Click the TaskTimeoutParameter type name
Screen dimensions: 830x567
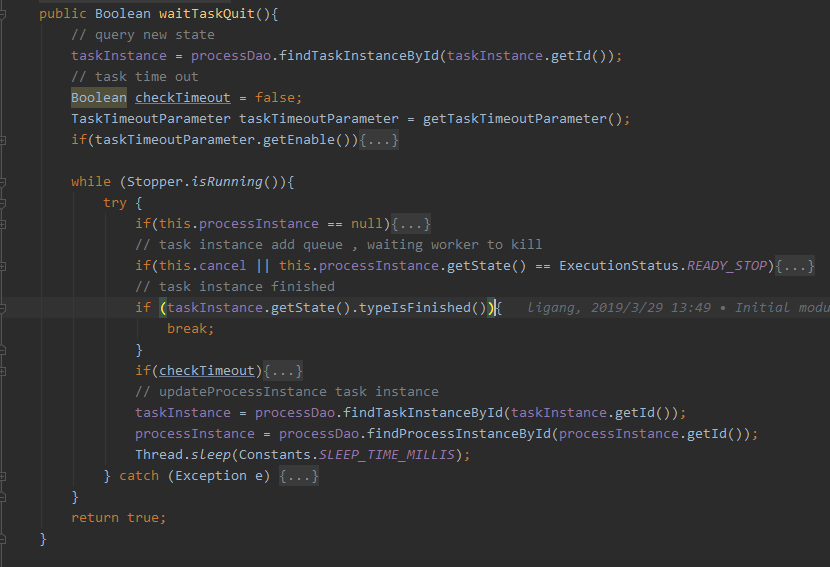[x=151, y=119]
